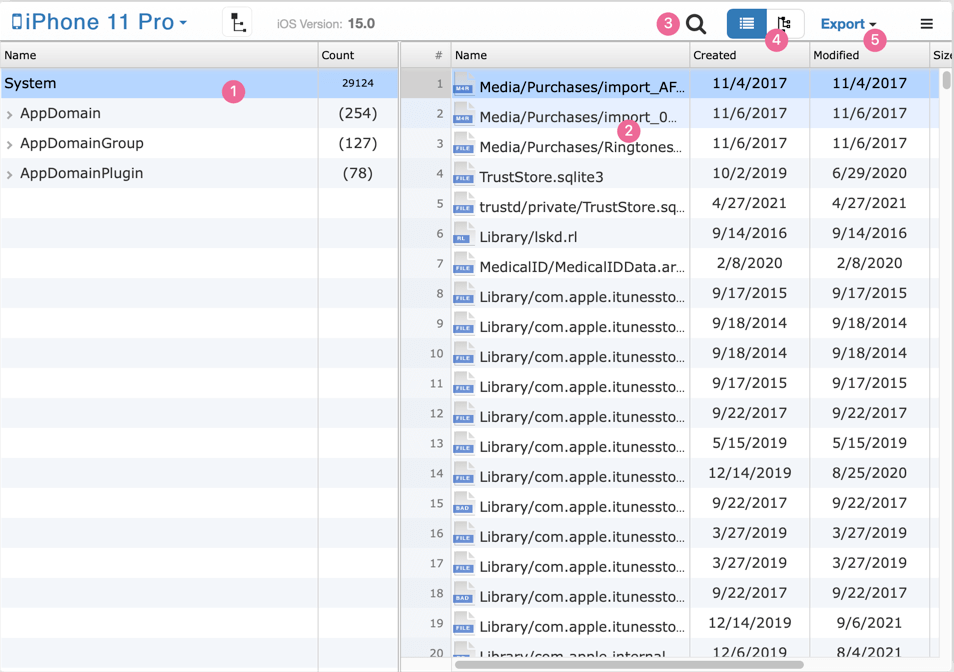Click Created date 5/15/2019
The width and height of the screenshot is (954, 672).
750,443
